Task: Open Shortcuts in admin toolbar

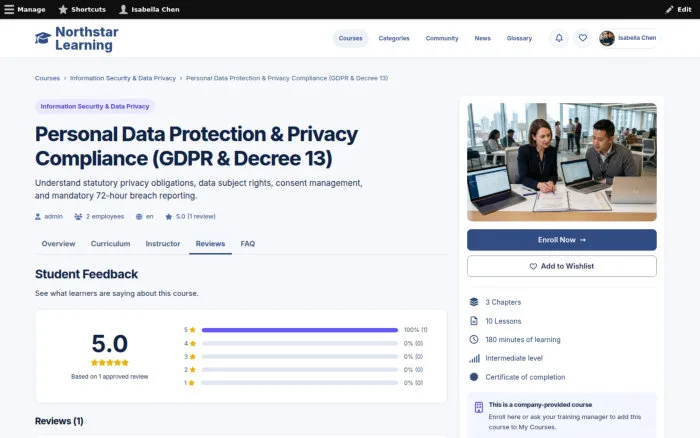Action: click(88, 9)
